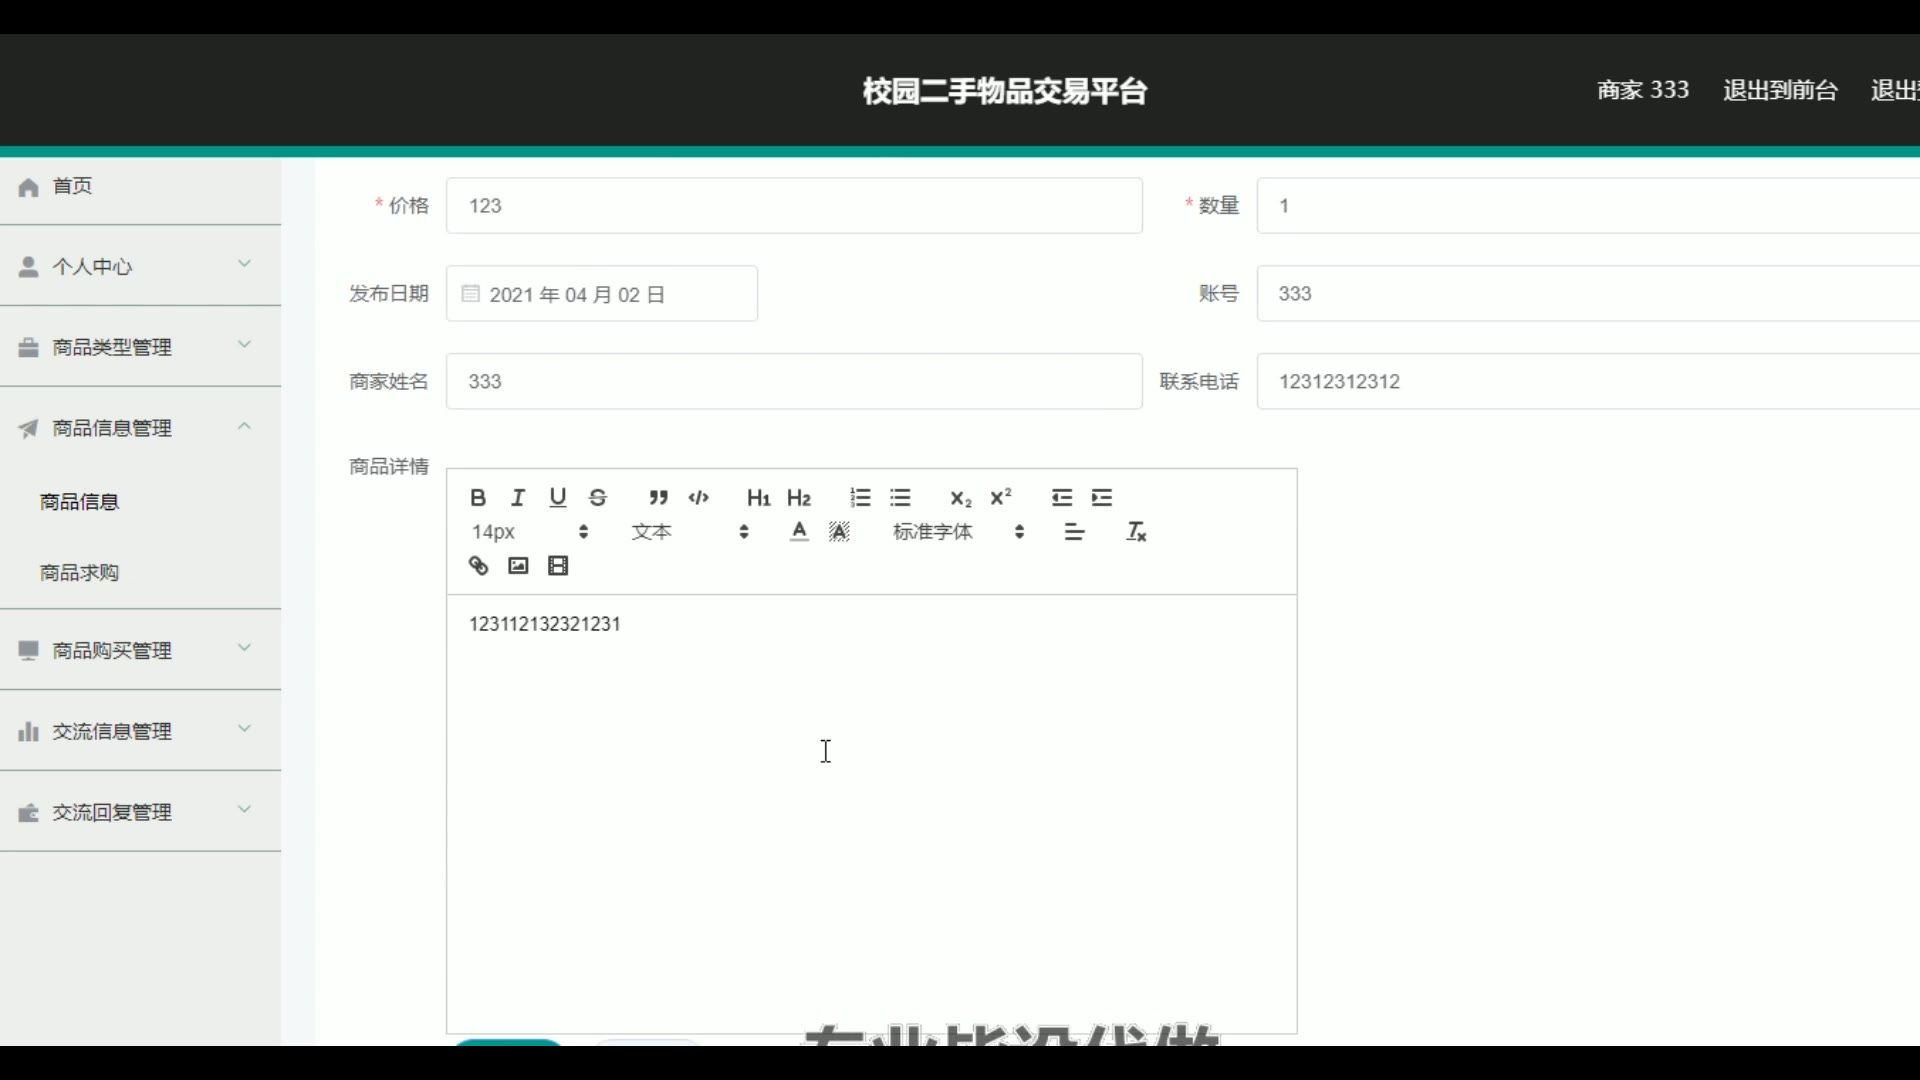1920x1080 pixels.
Task: Open the 标准字体 font family dropdown
Action: (x=957, y=532)
